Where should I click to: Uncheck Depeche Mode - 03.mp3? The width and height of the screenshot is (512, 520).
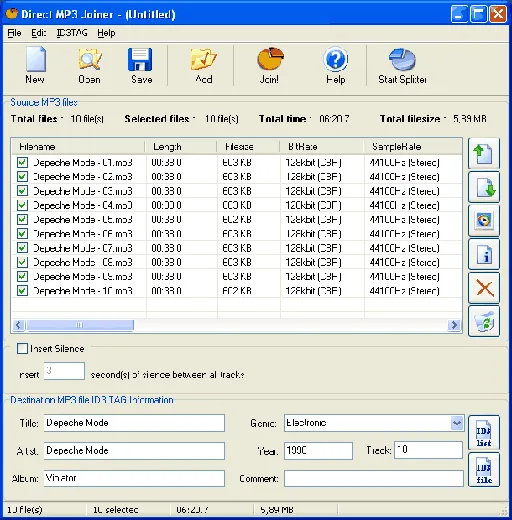22,191
